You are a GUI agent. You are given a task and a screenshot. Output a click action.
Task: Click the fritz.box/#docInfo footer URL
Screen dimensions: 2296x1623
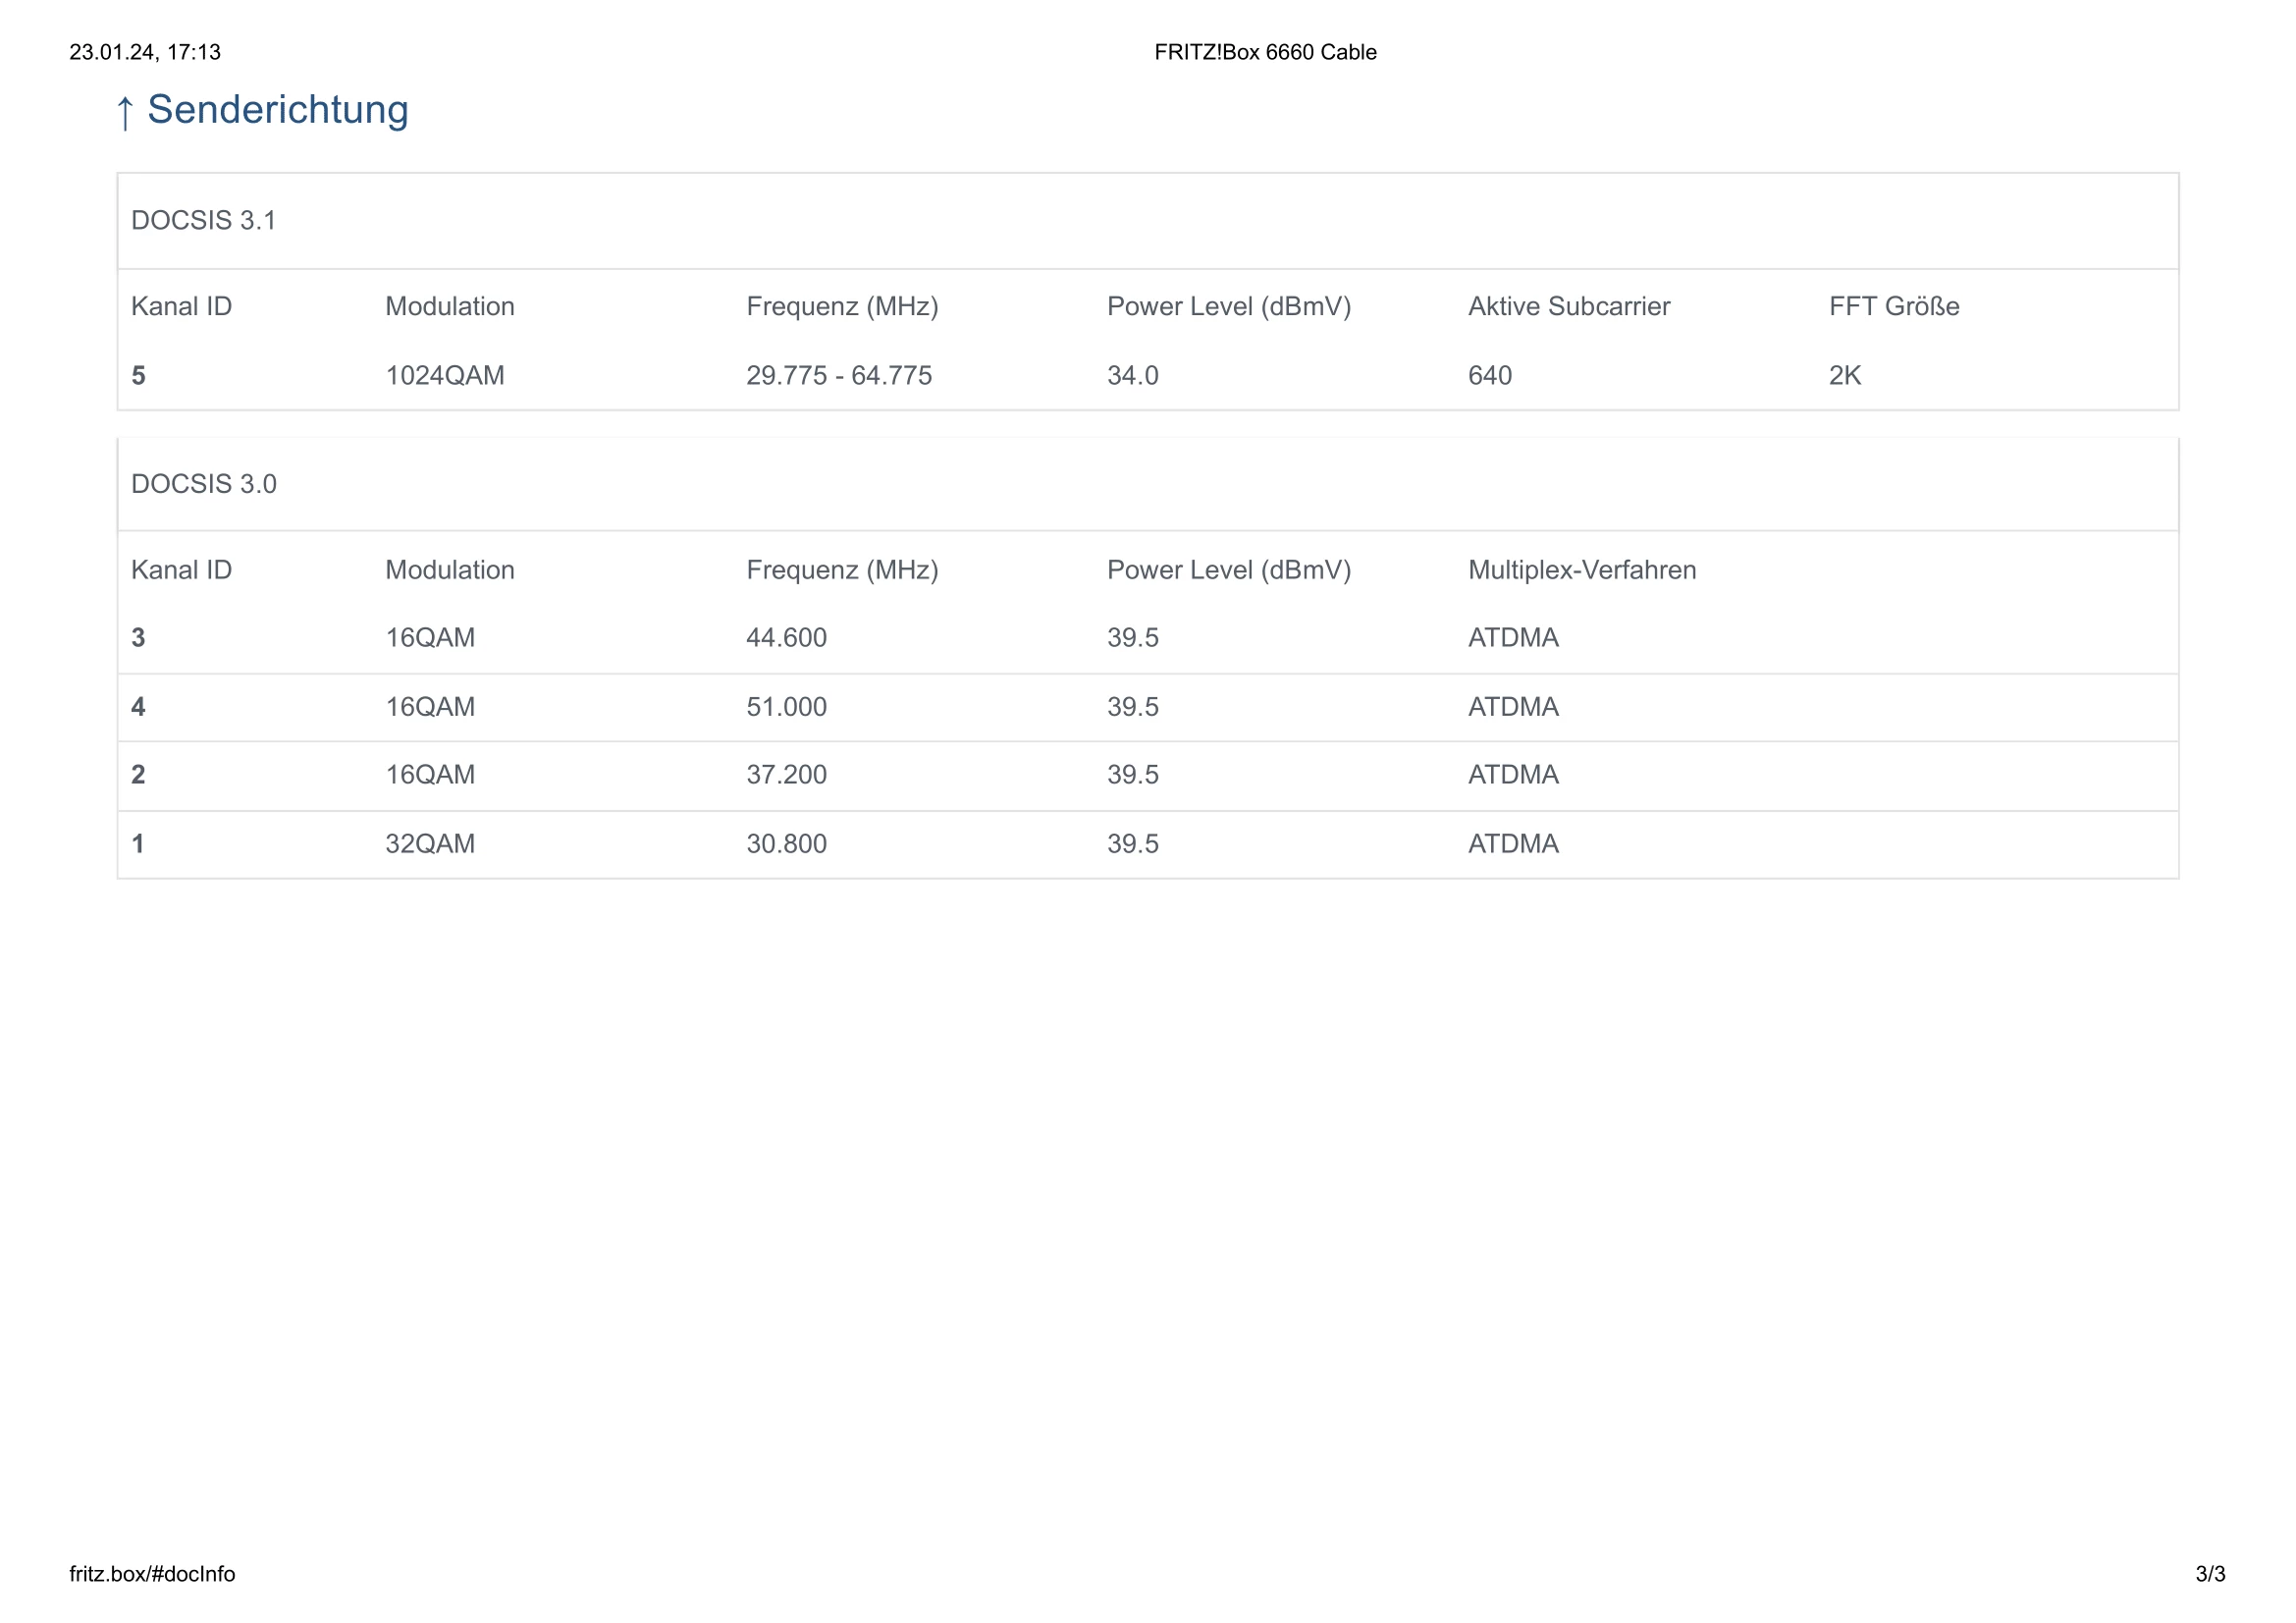(x=152, y=1574)
